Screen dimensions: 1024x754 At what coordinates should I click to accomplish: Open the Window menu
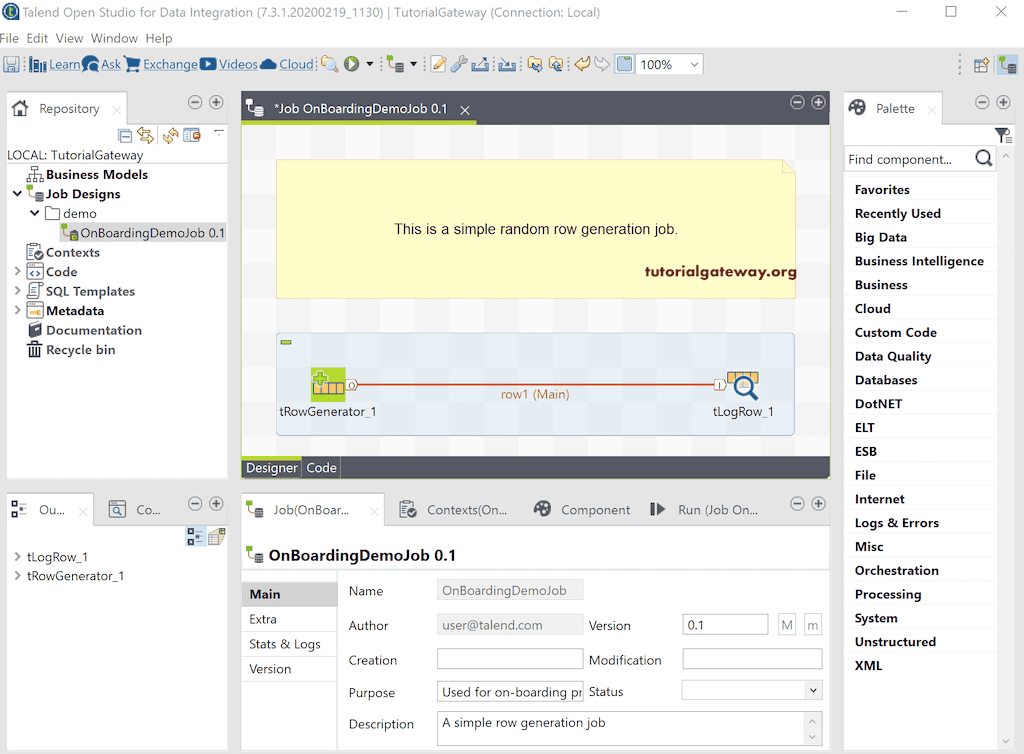pyautogui.click(x=114, y=39)
